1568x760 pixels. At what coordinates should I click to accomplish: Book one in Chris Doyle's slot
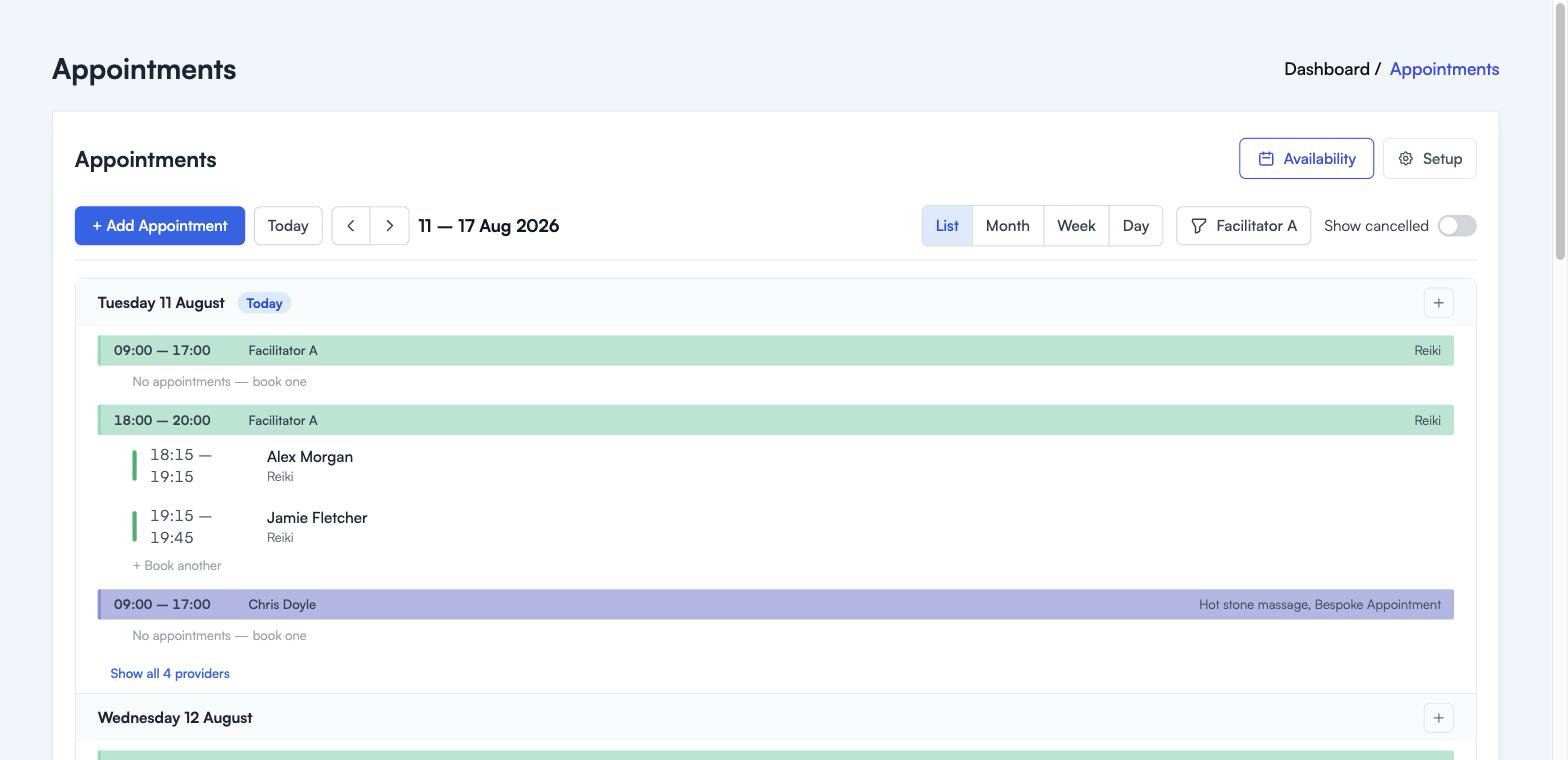tap(220, 636)
